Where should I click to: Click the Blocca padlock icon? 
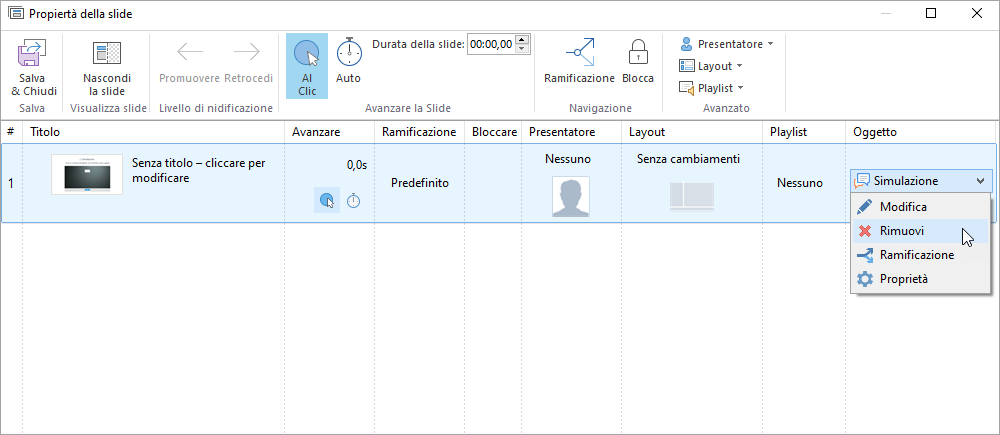[637, 53]
